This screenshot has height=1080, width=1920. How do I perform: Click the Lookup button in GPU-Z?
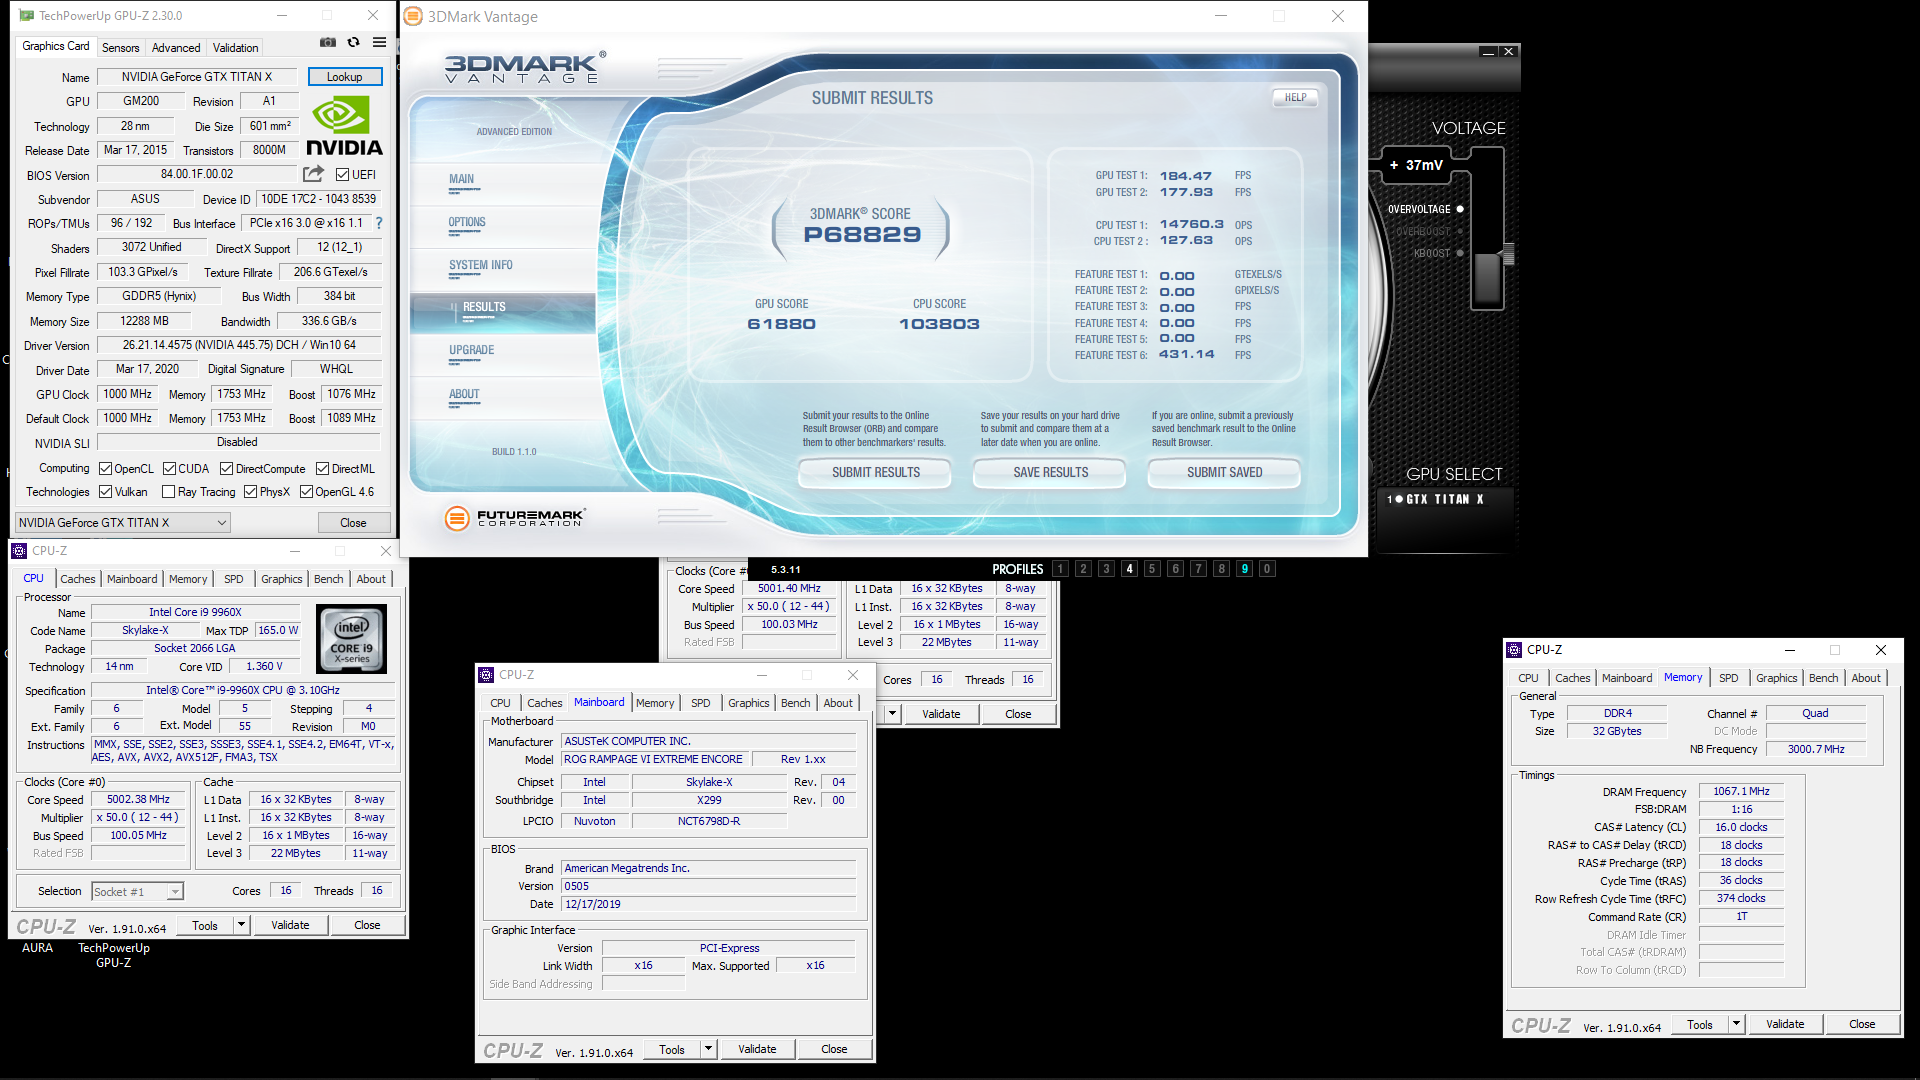coord(344,77)
